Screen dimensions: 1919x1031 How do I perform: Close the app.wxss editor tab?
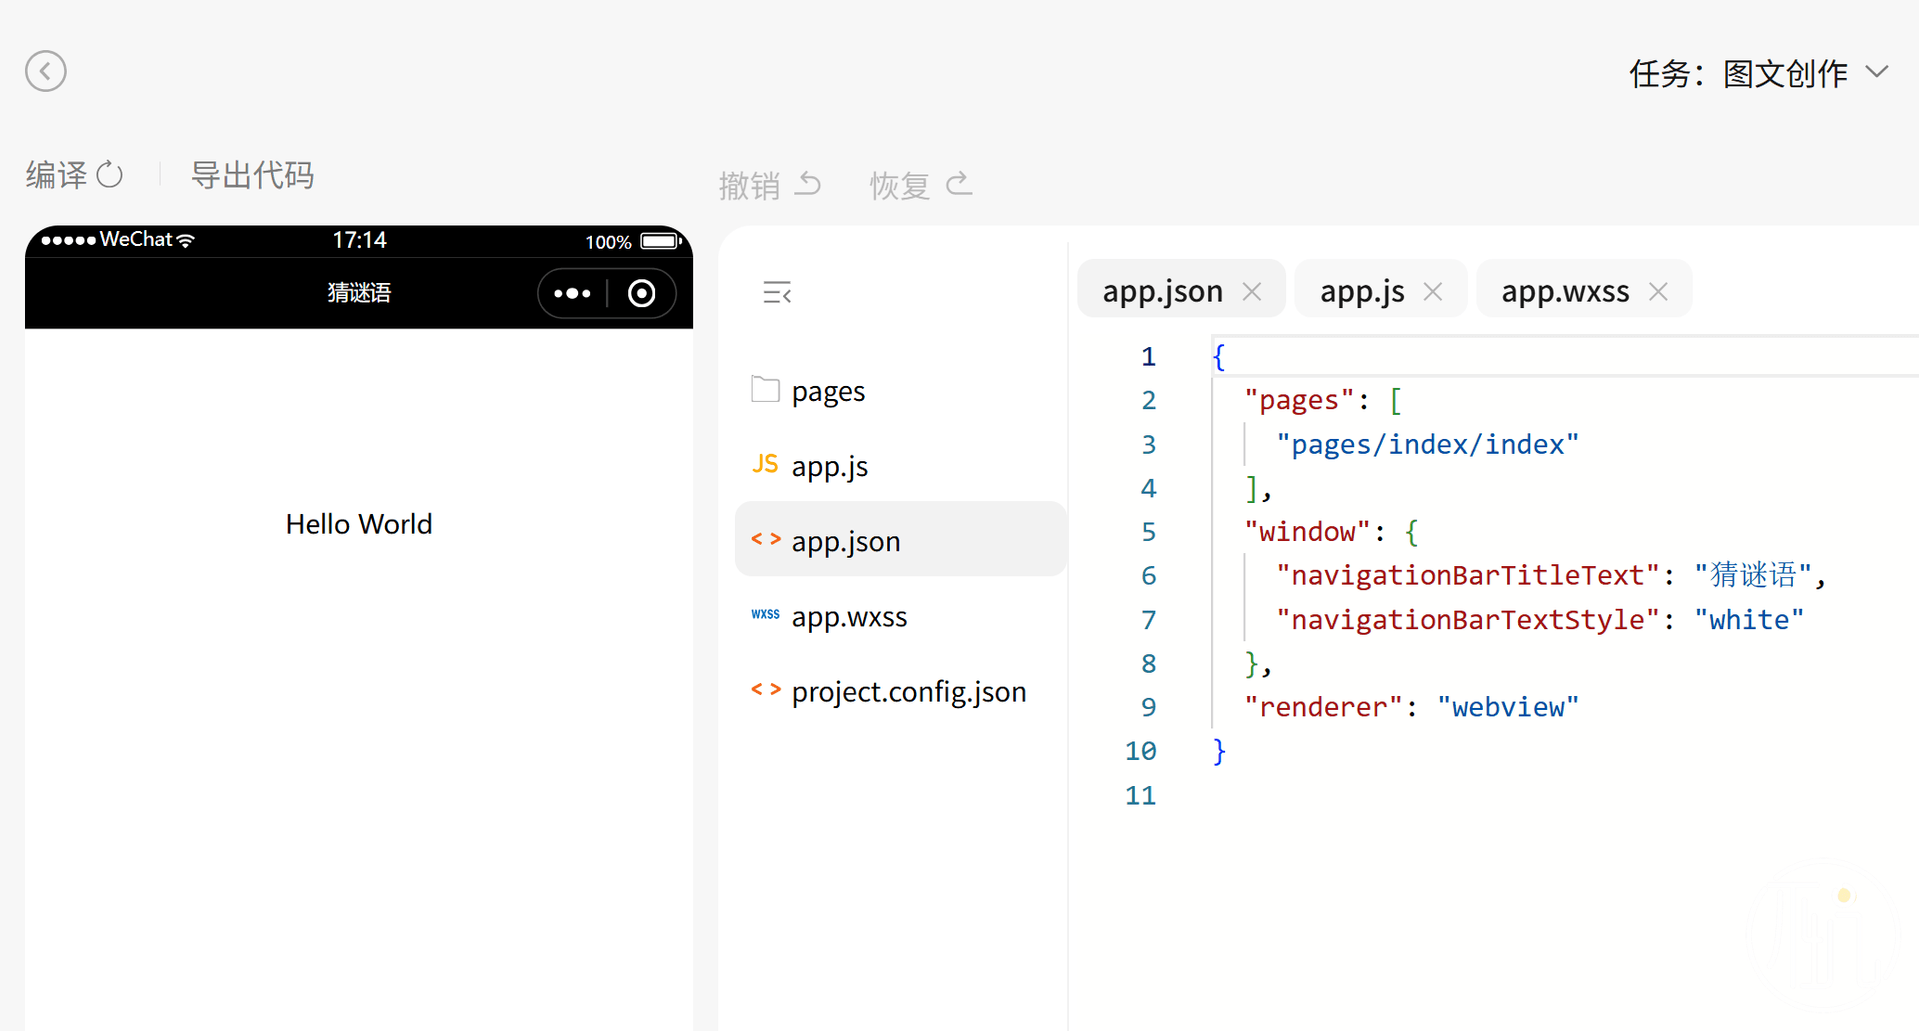tap(1658, 291)
